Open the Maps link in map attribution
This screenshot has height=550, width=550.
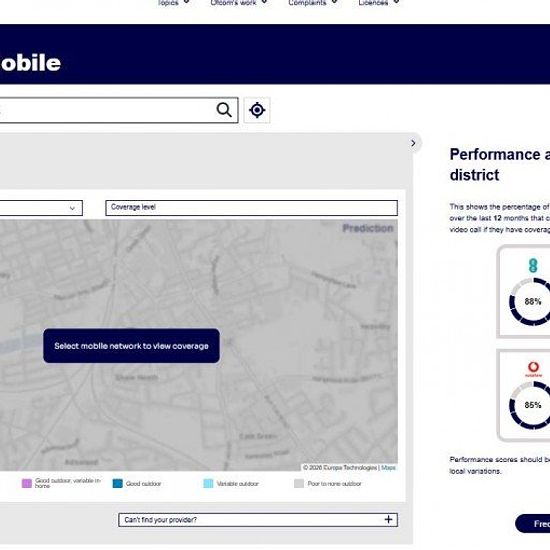pyautogui.click(x=388, y=468)
